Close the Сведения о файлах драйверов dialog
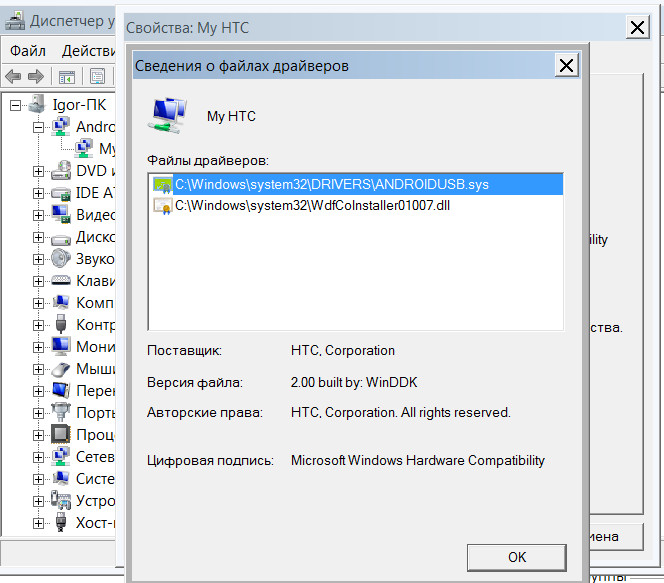The width and height of the screenshot is (664, 583). 567,66
